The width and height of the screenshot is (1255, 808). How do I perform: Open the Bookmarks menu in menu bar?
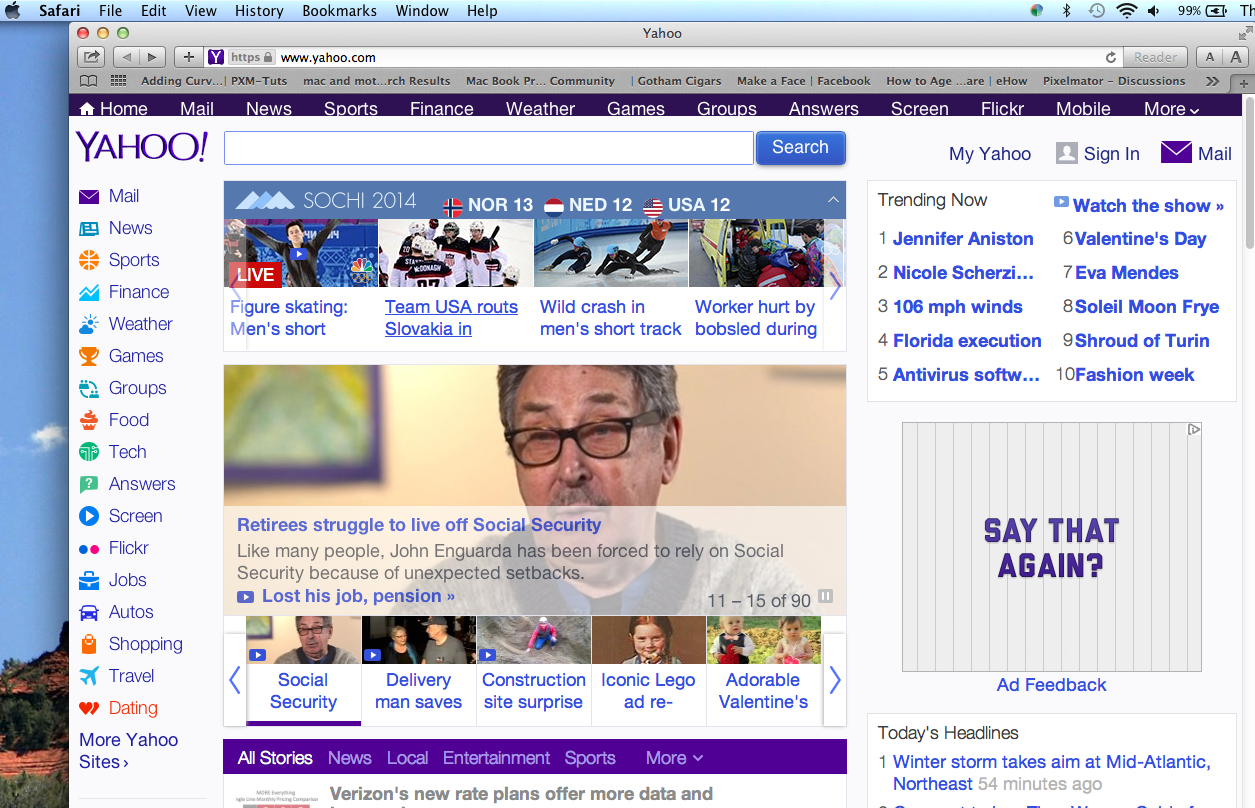[340, 11]
